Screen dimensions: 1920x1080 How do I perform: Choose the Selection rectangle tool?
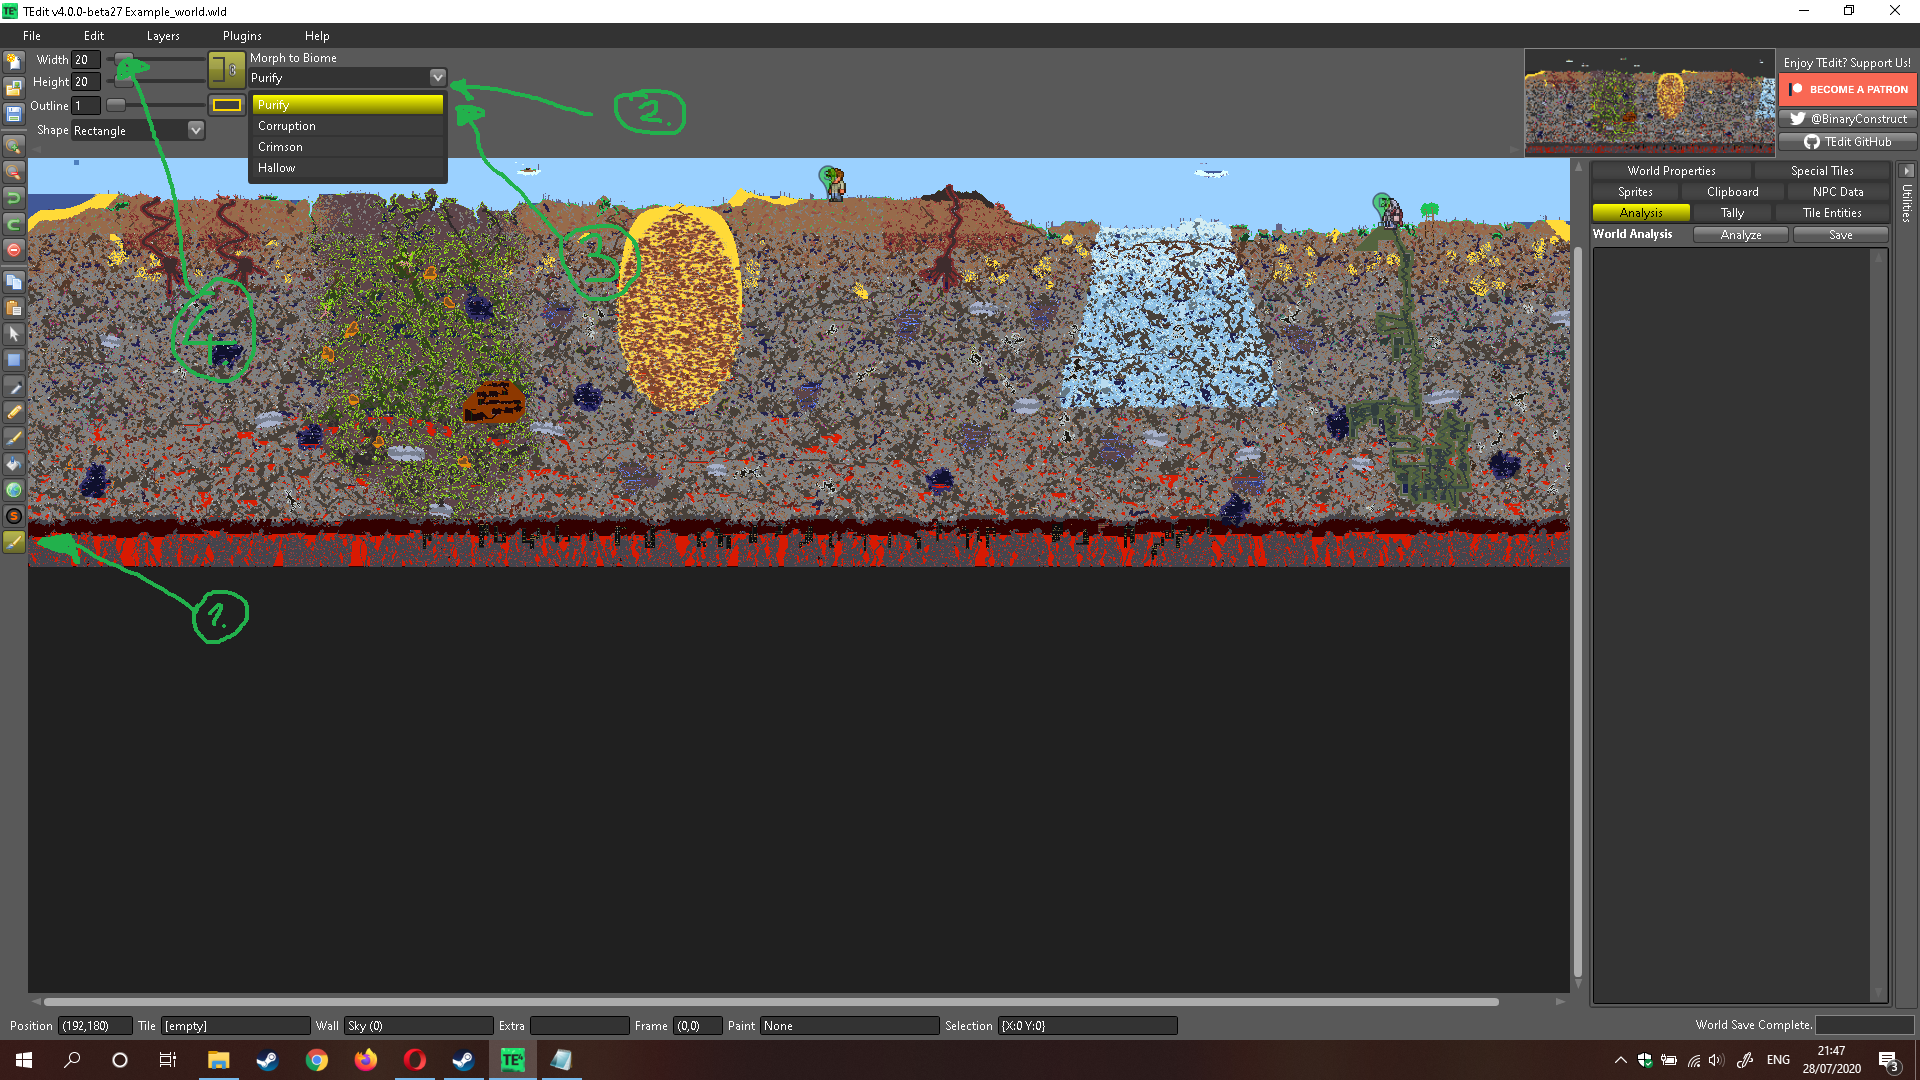click(14, 360)
